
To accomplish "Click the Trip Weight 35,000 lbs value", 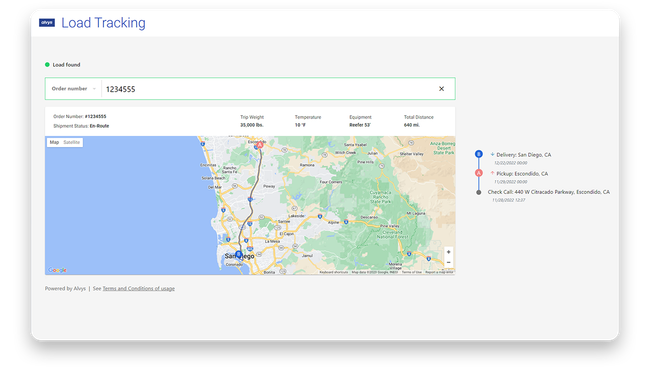I will click(252, 125).
